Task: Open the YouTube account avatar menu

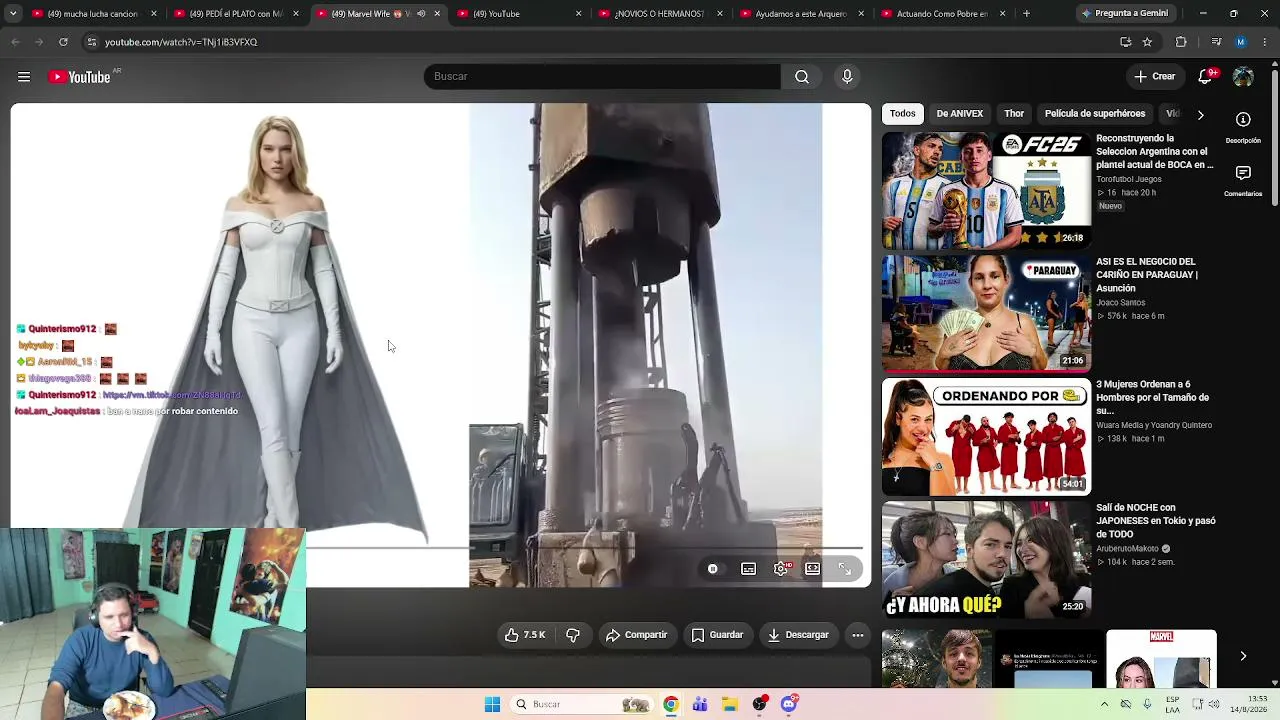Action: click(1243, 77)
